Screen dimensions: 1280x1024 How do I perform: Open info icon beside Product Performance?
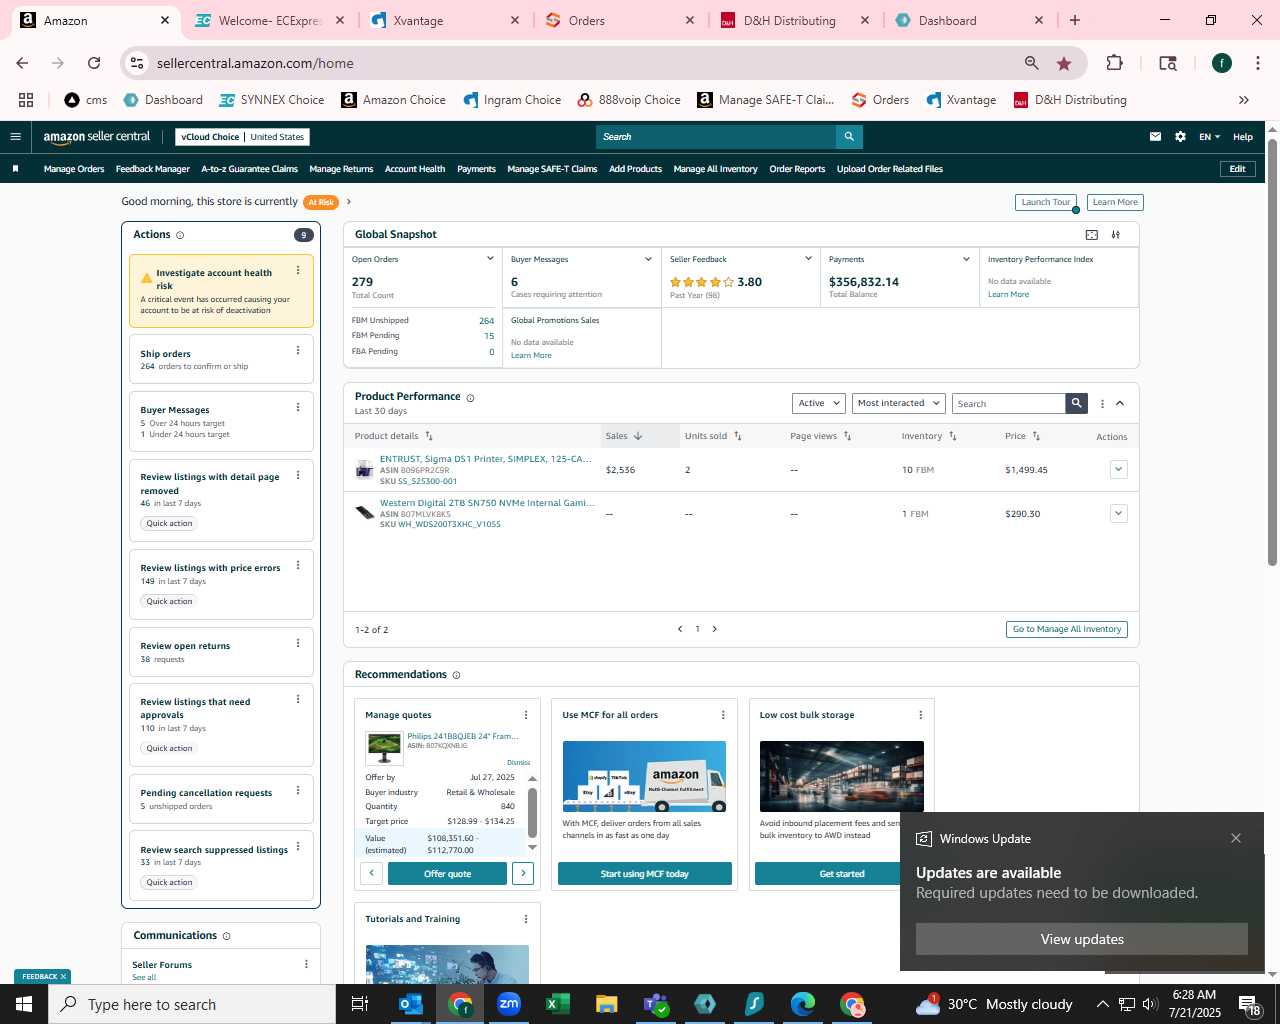coord(470,398)
